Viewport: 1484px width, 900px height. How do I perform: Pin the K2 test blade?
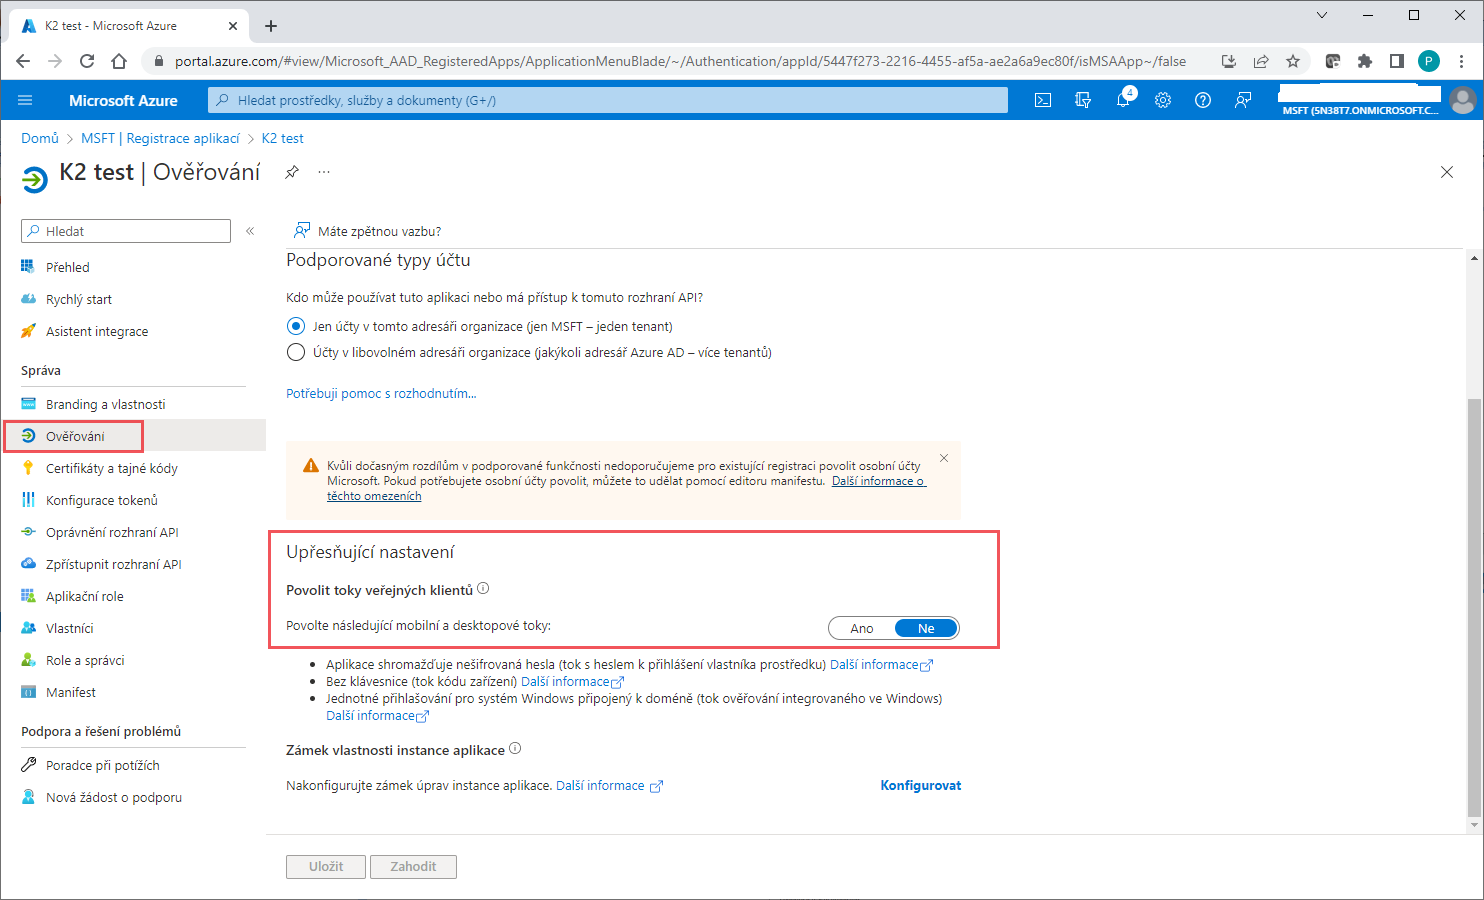292,172
